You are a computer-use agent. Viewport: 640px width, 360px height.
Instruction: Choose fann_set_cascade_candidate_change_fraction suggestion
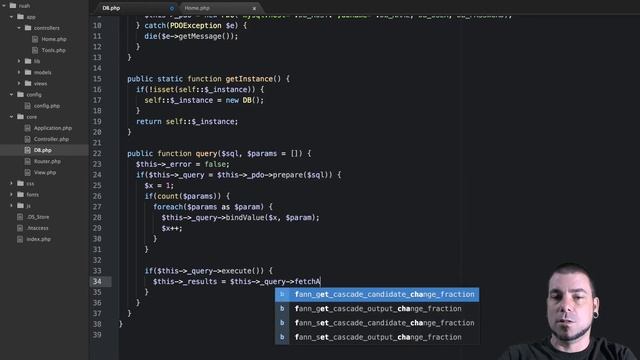[377, 323]
